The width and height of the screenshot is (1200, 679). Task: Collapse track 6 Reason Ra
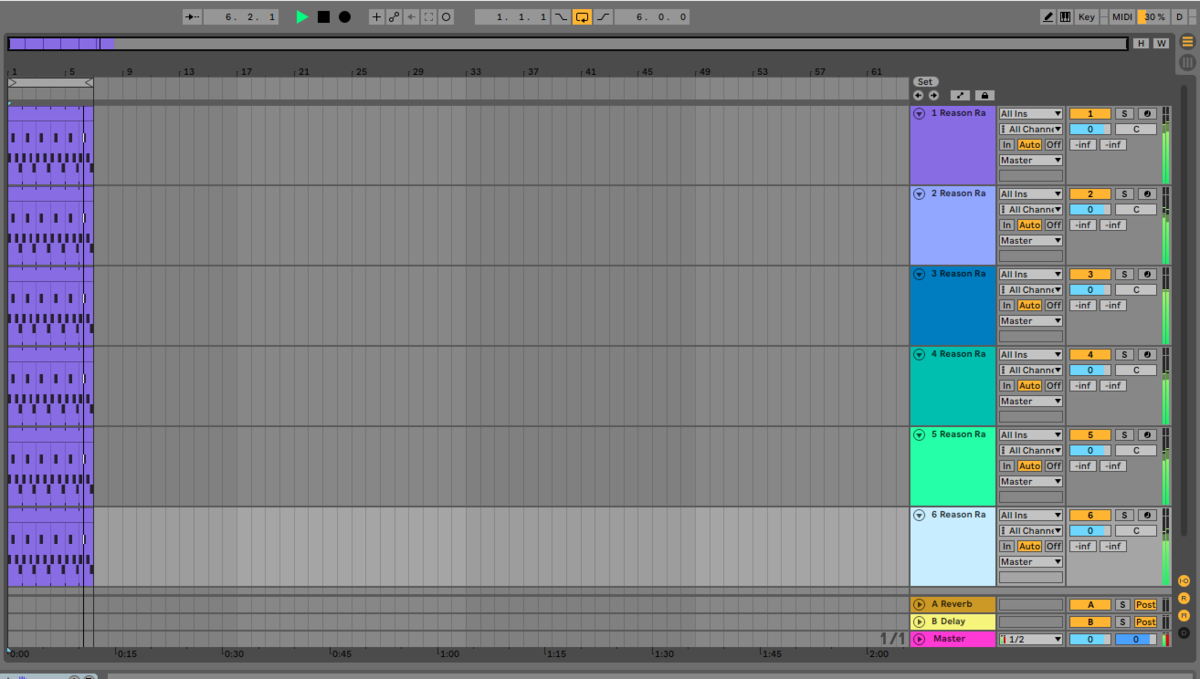pos(919,515)
